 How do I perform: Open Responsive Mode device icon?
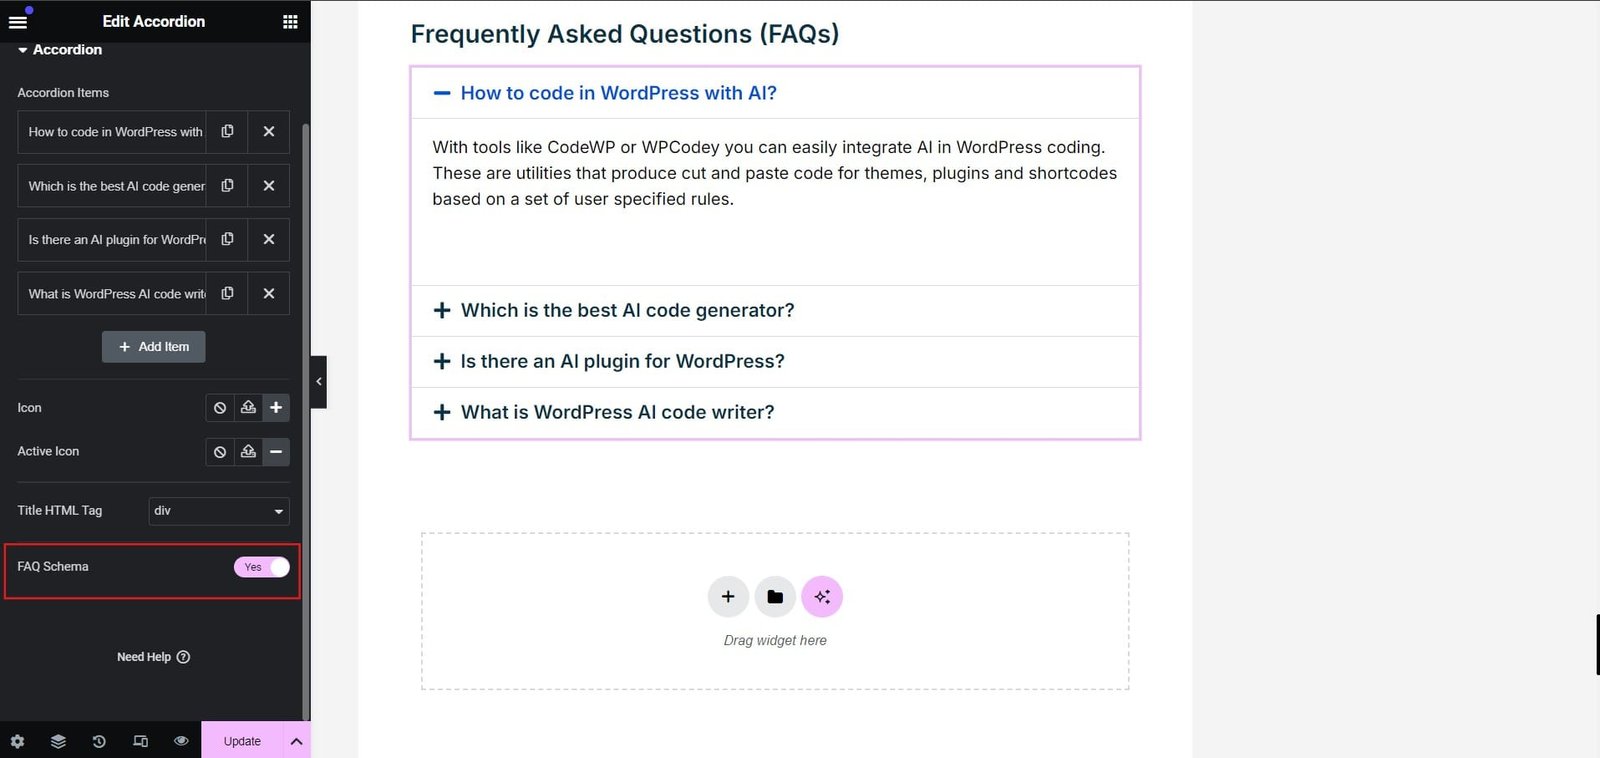pyautogui.click(x=140, y=740)
